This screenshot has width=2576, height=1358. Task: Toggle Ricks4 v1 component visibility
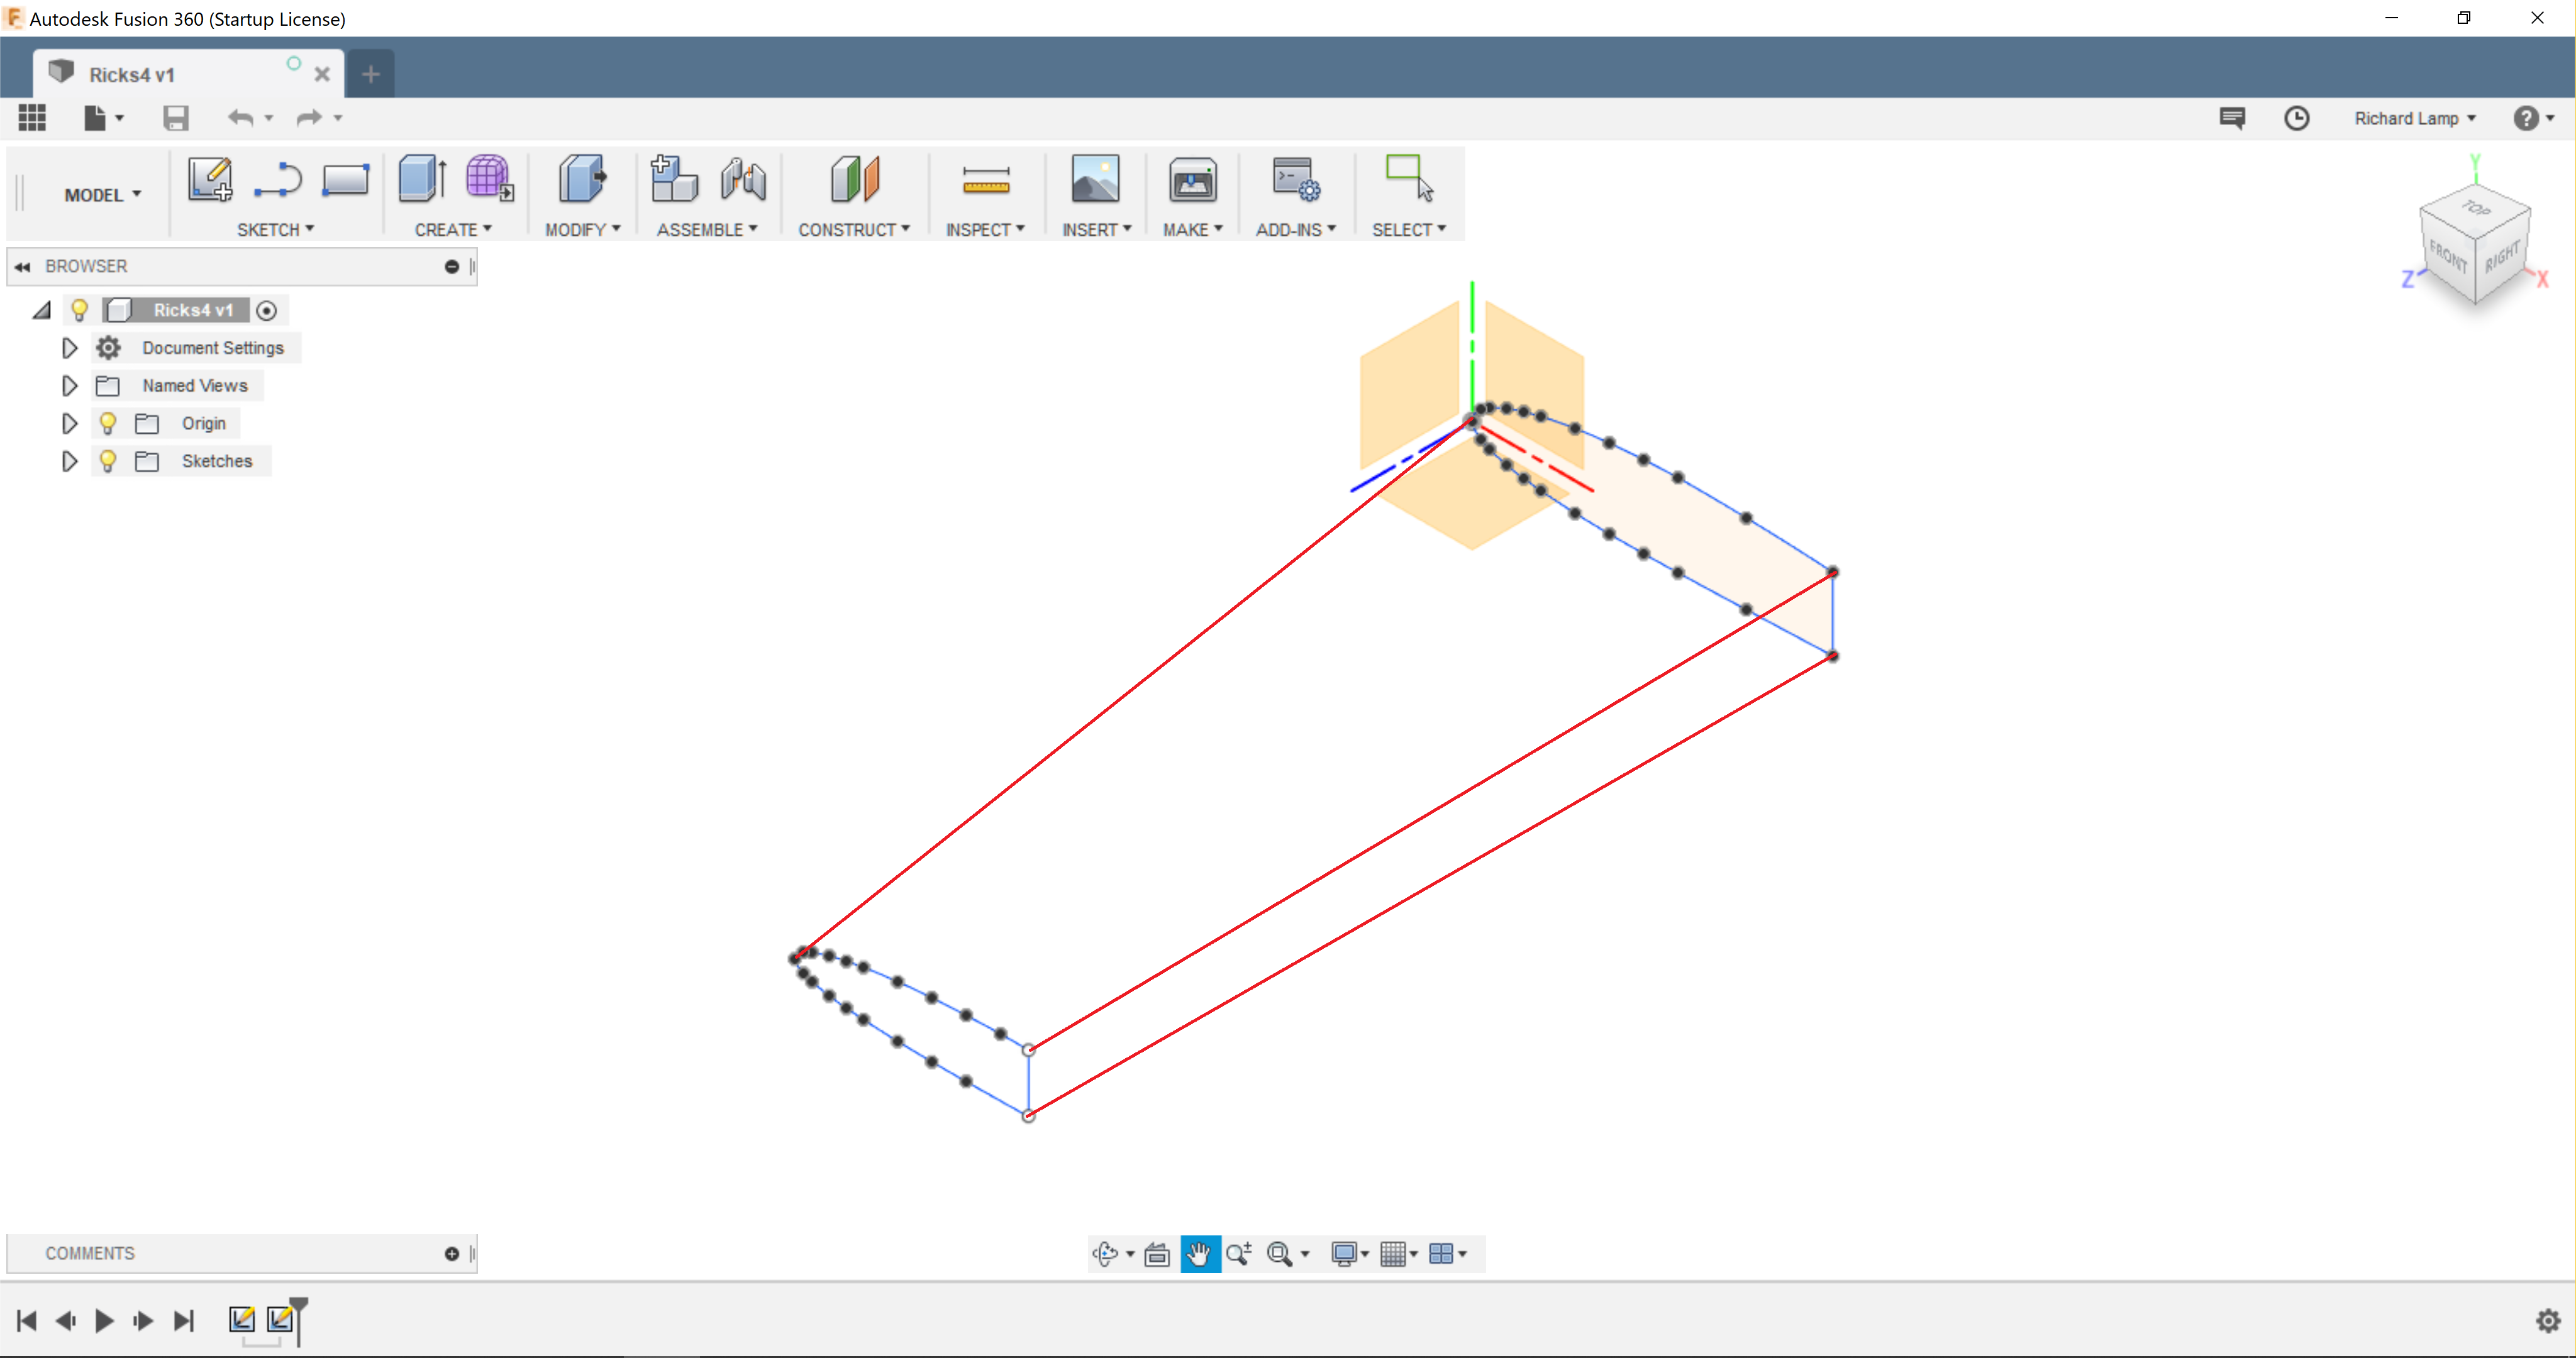click(x=80, y=309)
